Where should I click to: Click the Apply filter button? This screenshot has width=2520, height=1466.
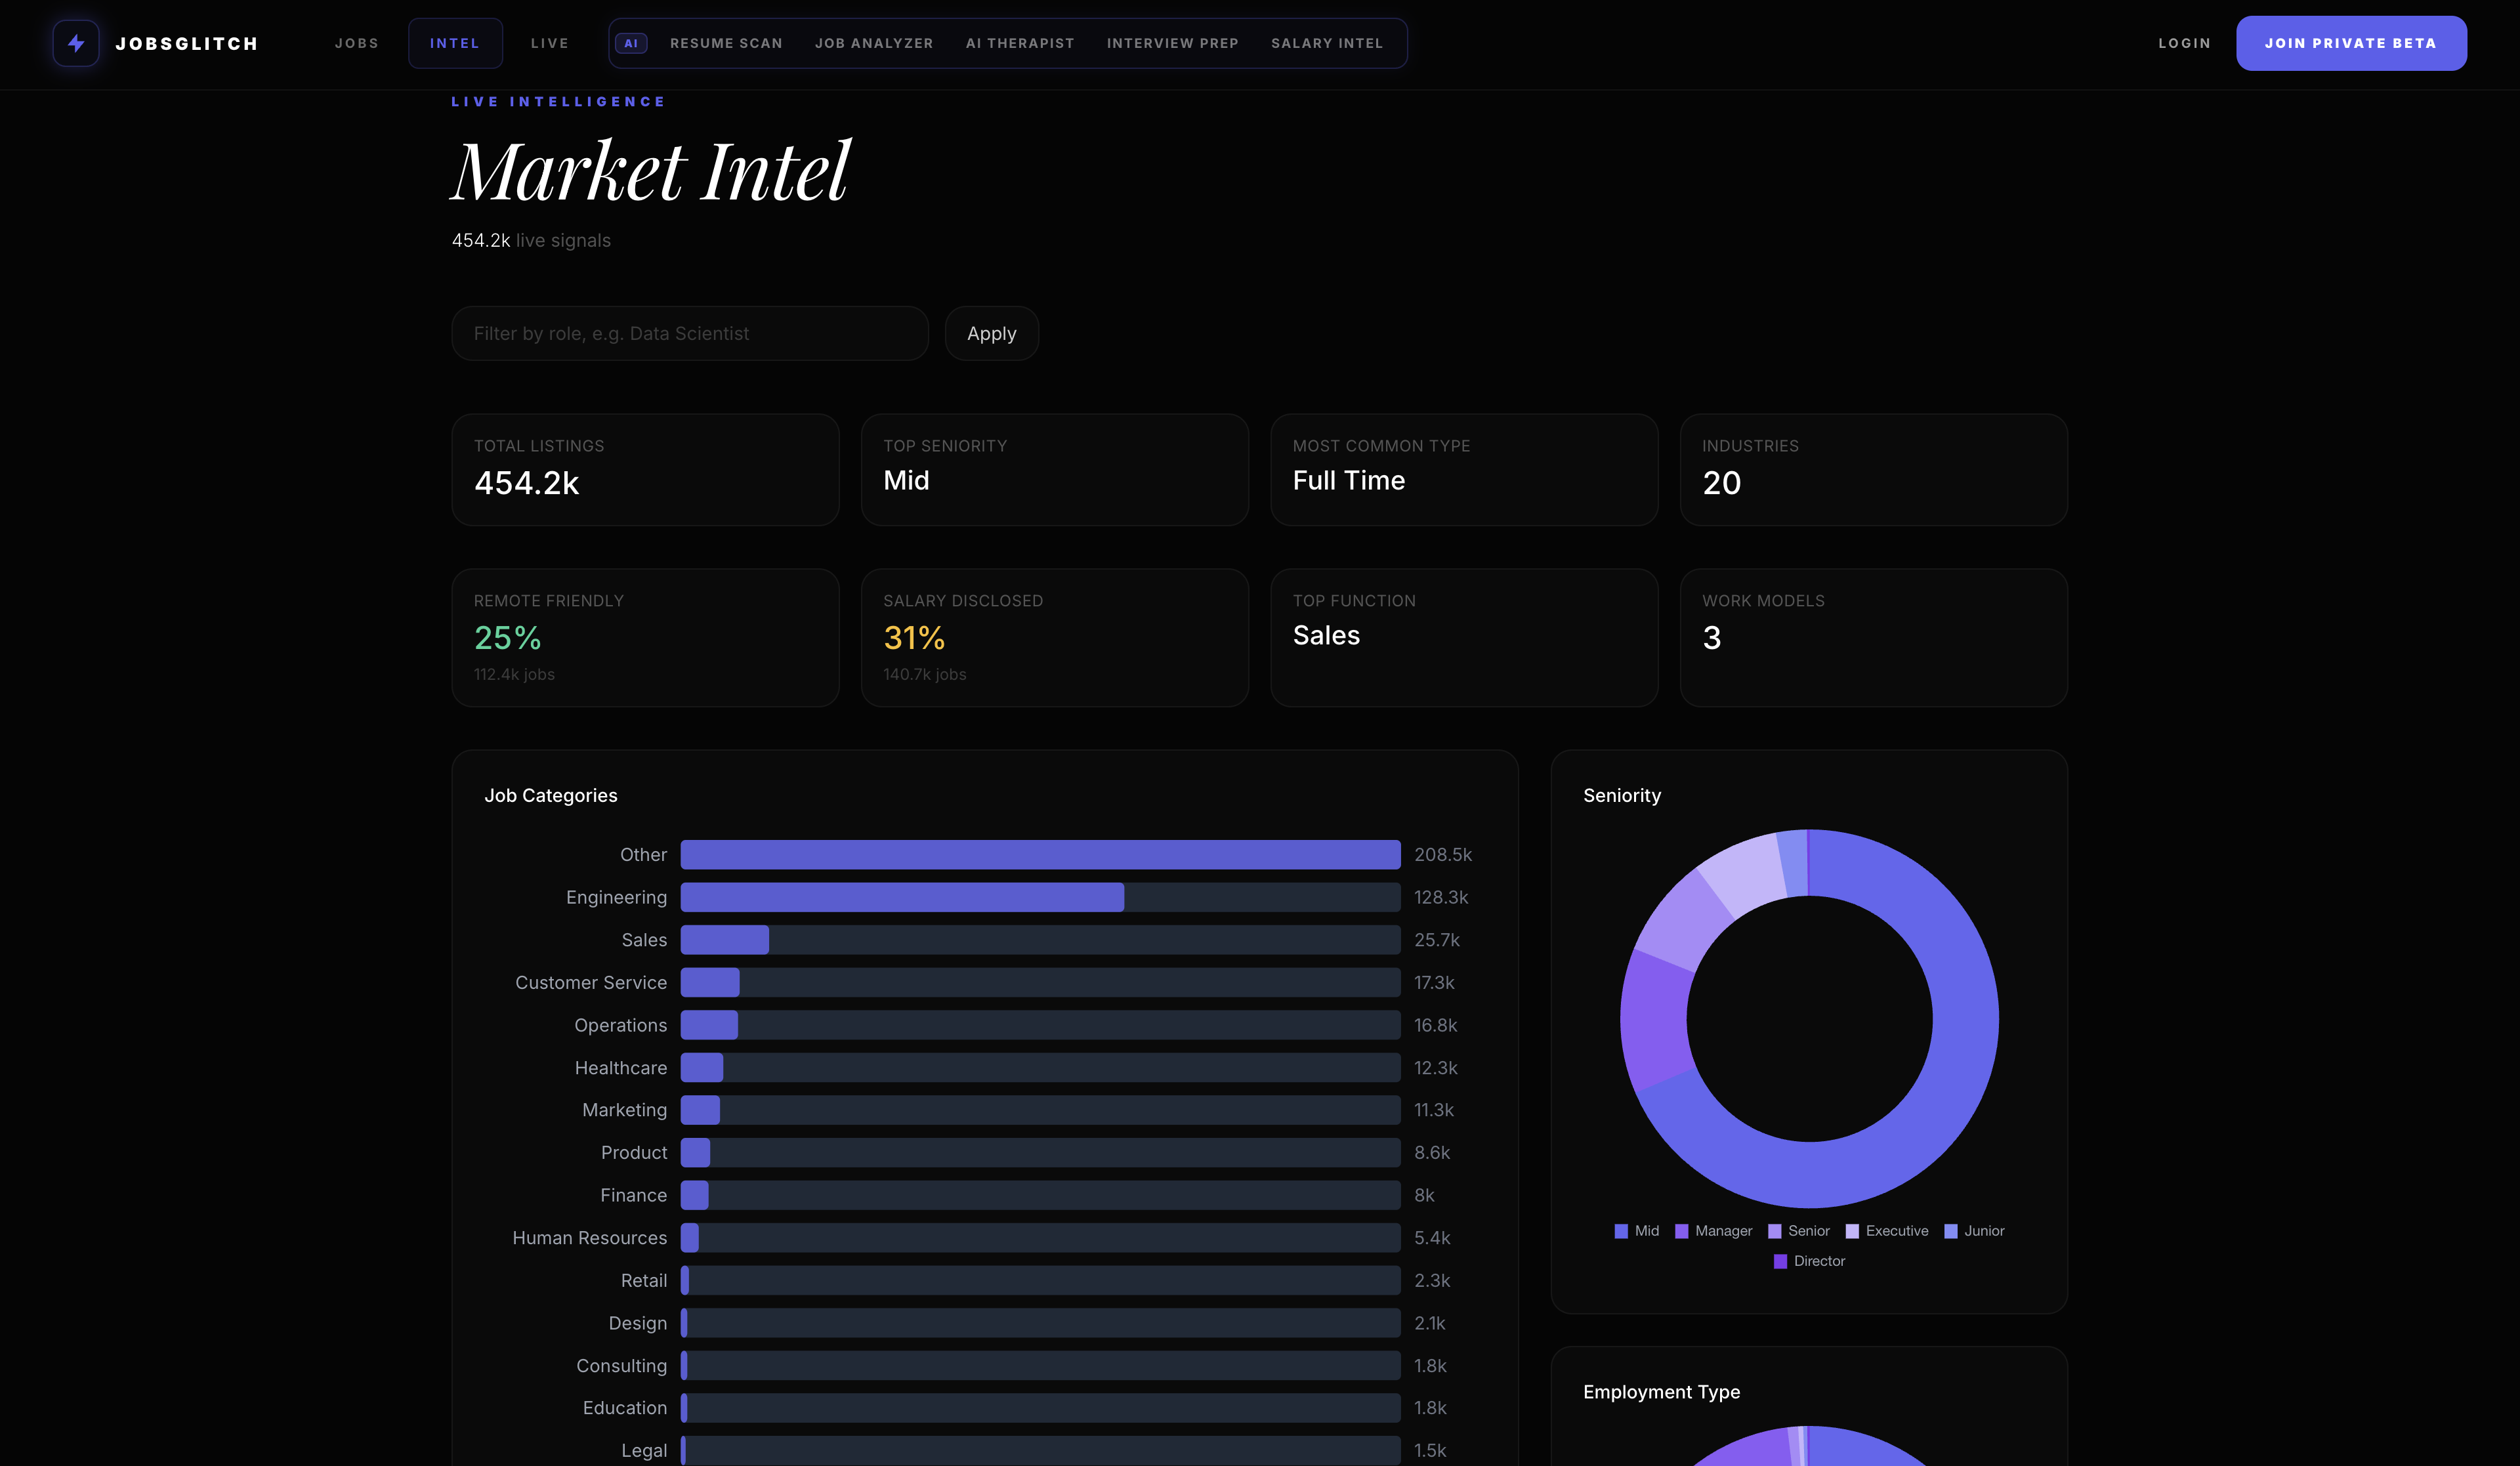[x=991, y=333]
